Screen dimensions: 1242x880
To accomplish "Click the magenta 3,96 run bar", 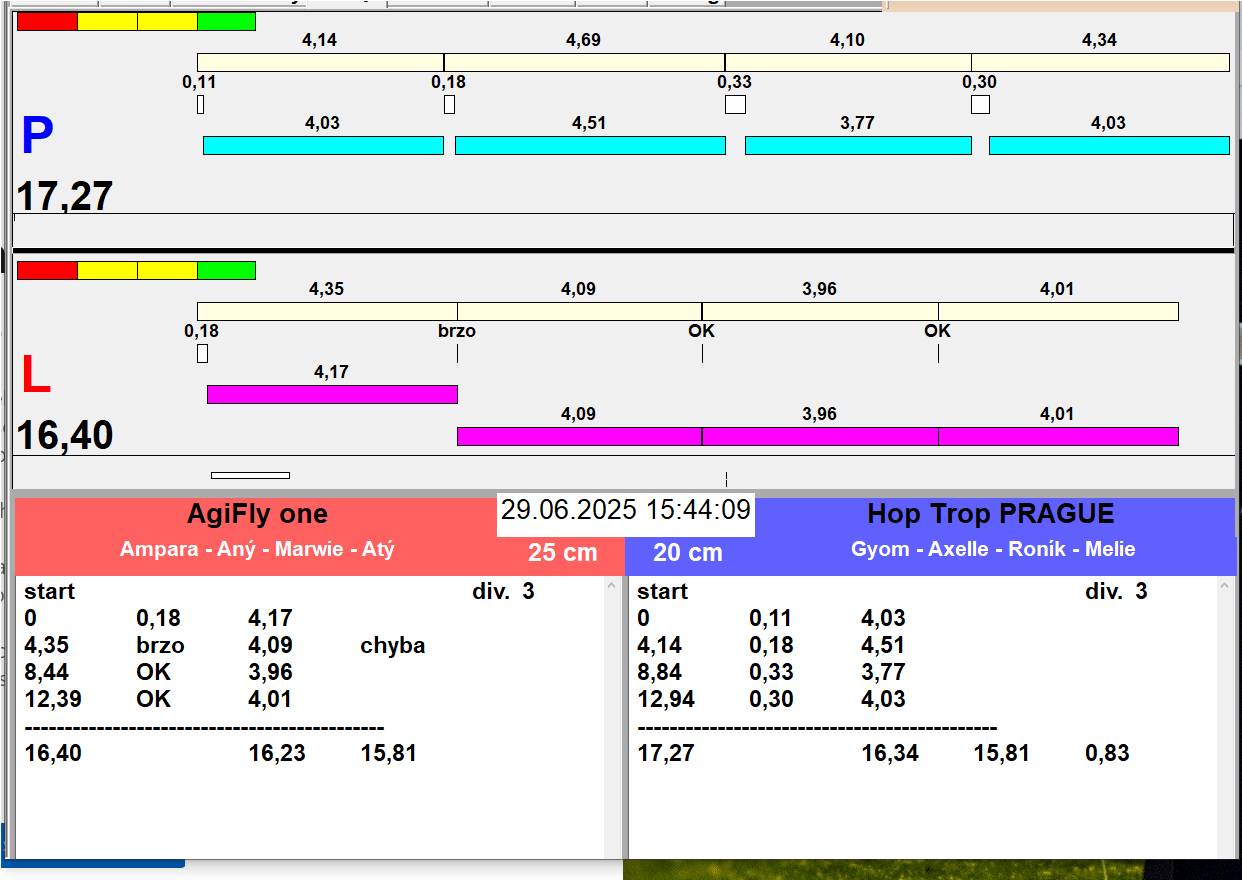I will [820, 436].
